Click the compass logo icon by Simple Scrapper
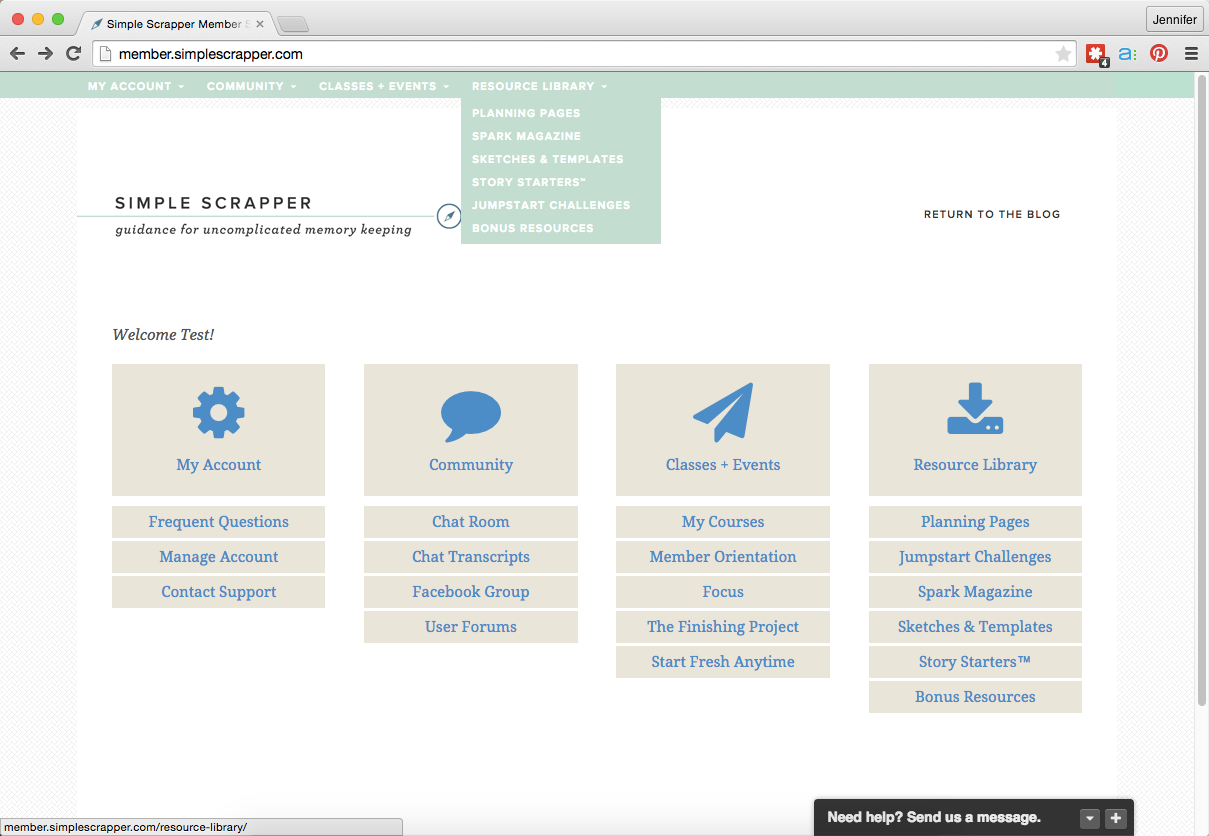Image resolution: width=1209 pixels, height=836 pixels. tap(449, 215)
